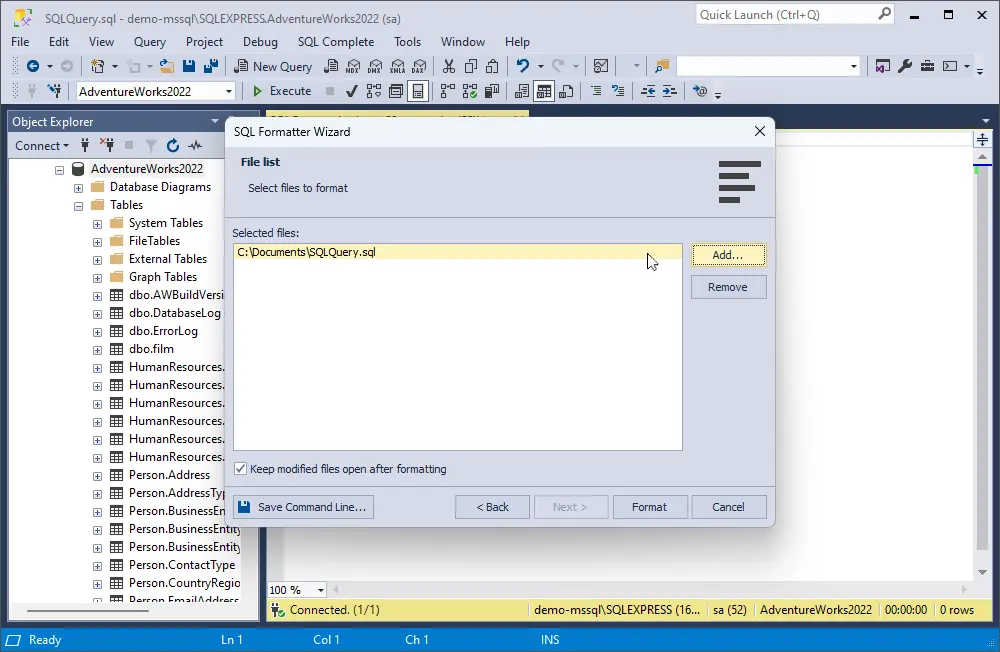Click the Undo icon on the toolbar
This screenshot has width=1000, height=652.
pyautogui.click(x=521, y=66)
